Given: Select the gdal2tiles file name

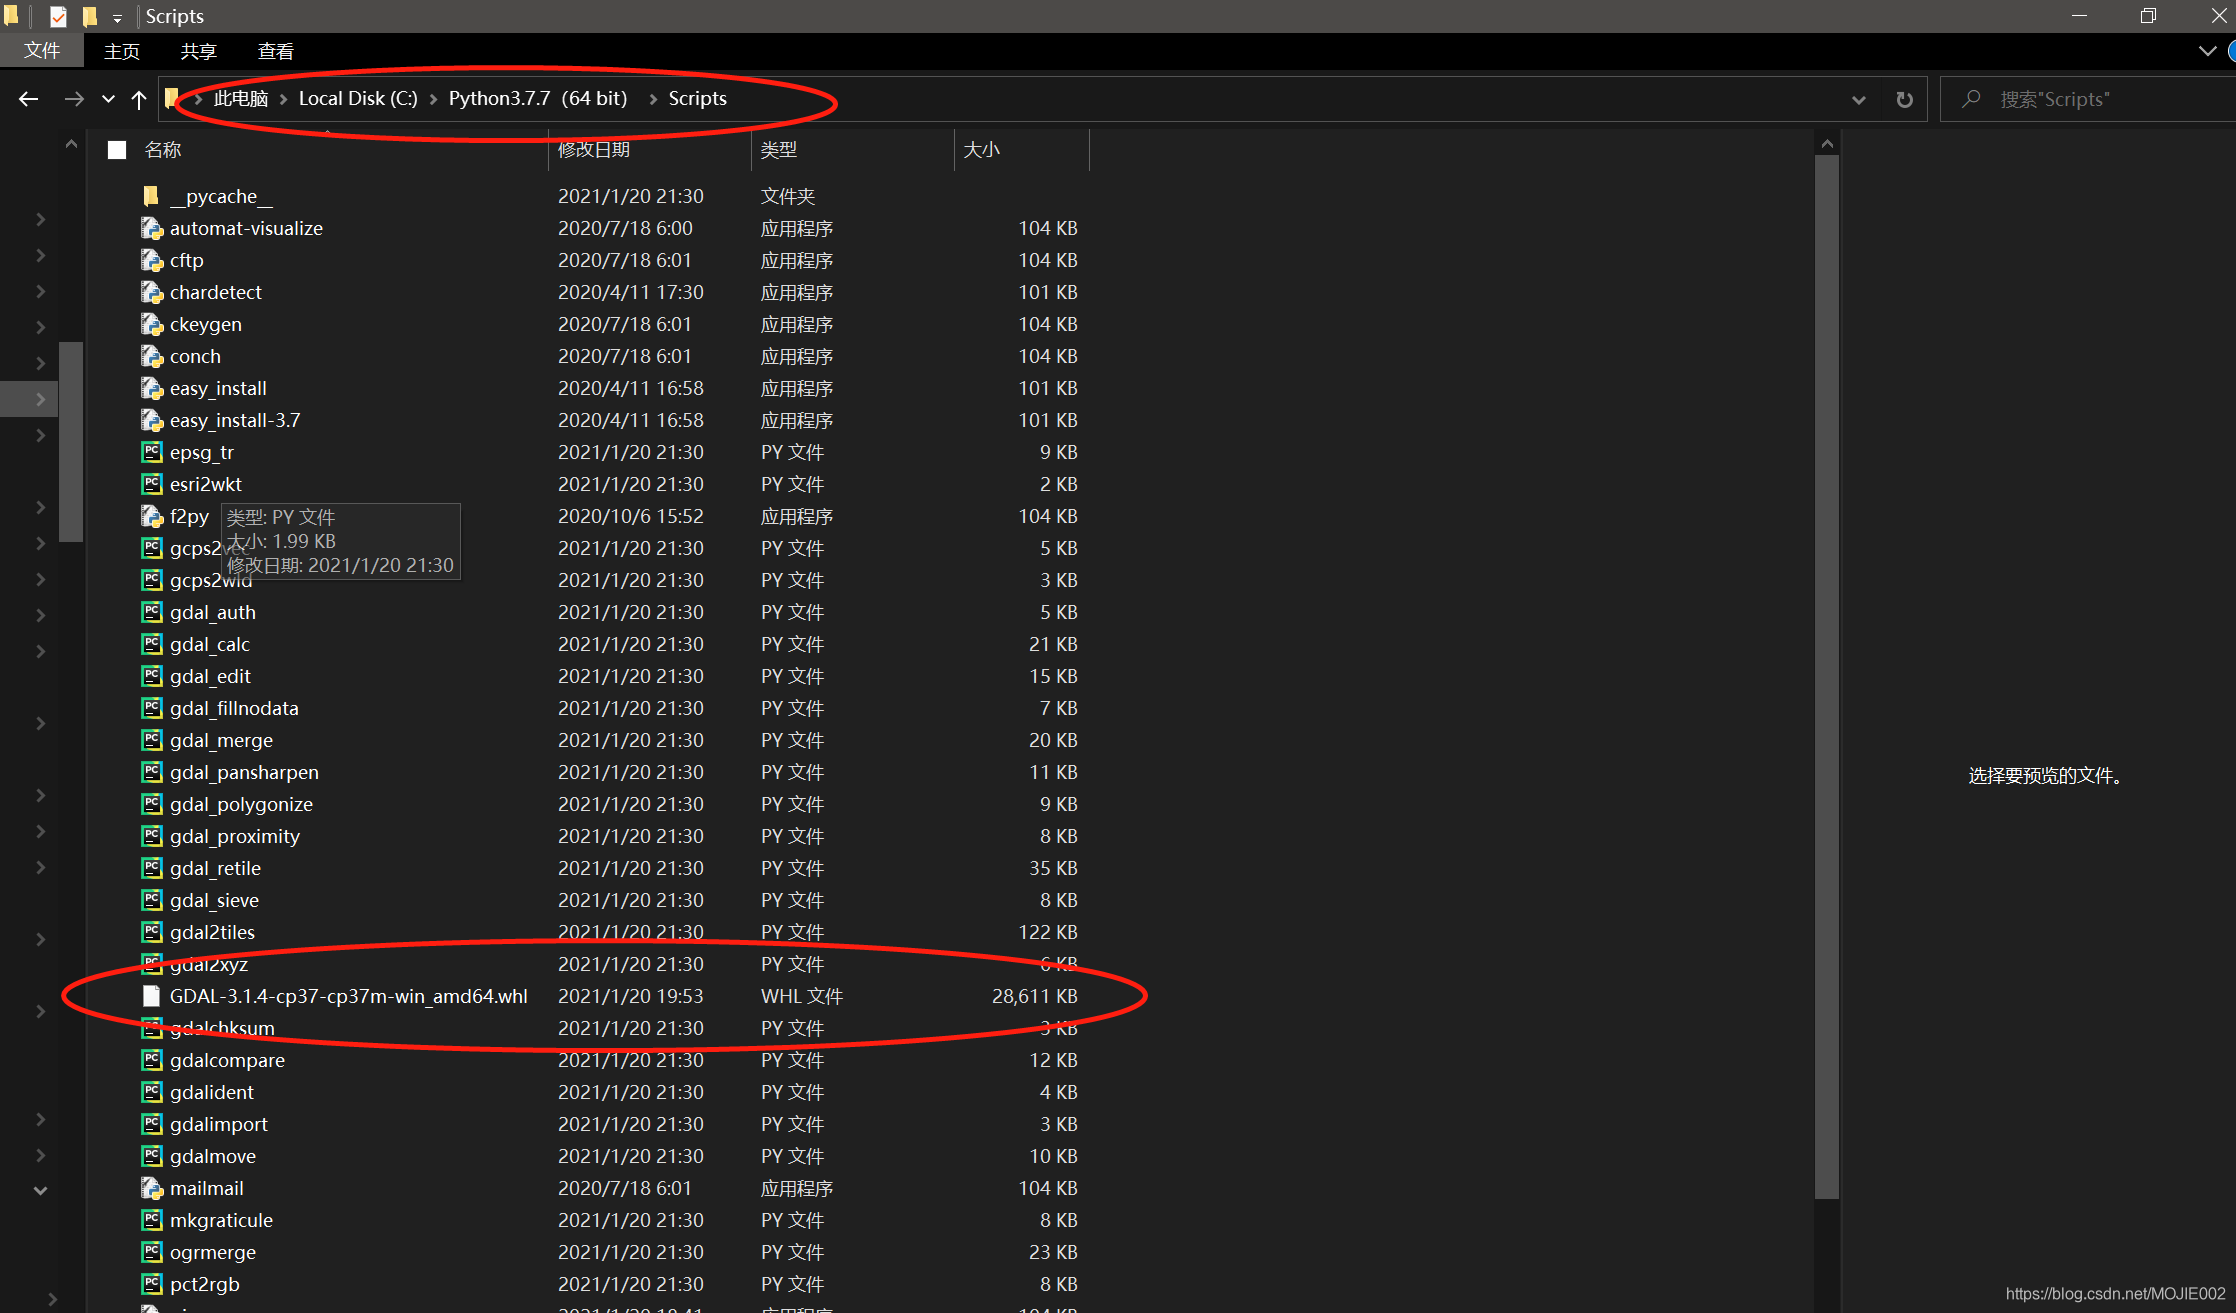Looking at the screenshot, I should (x=212, y=932).
